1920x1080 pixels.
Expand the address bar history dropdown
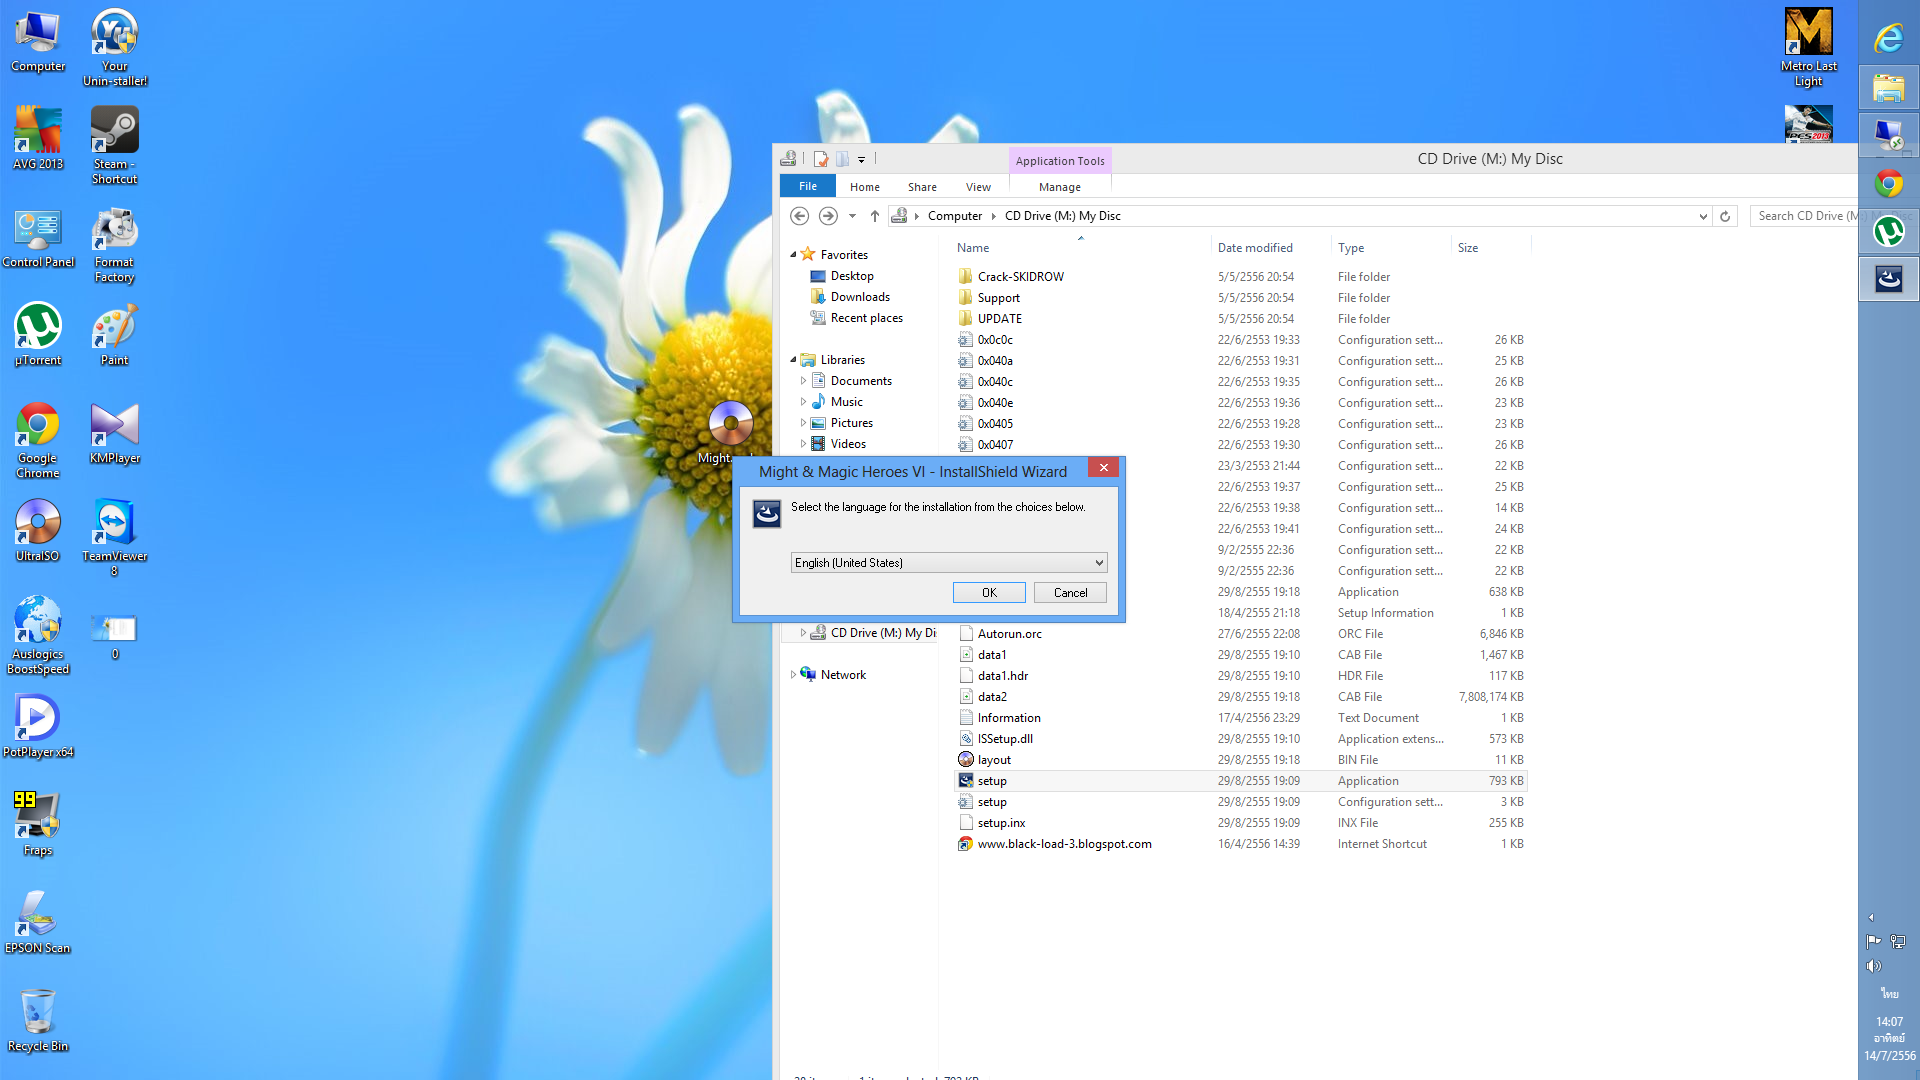1702,216
